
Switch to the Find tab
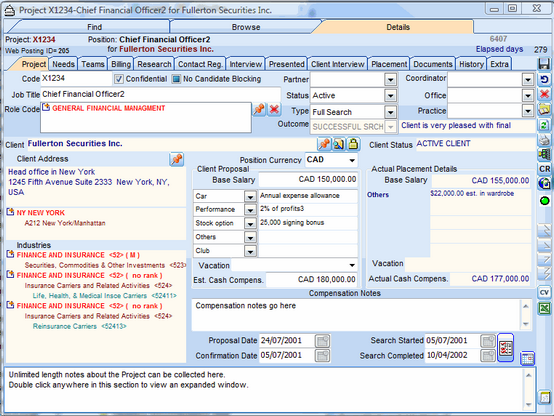pyautogui.click(x=94, y=27)
